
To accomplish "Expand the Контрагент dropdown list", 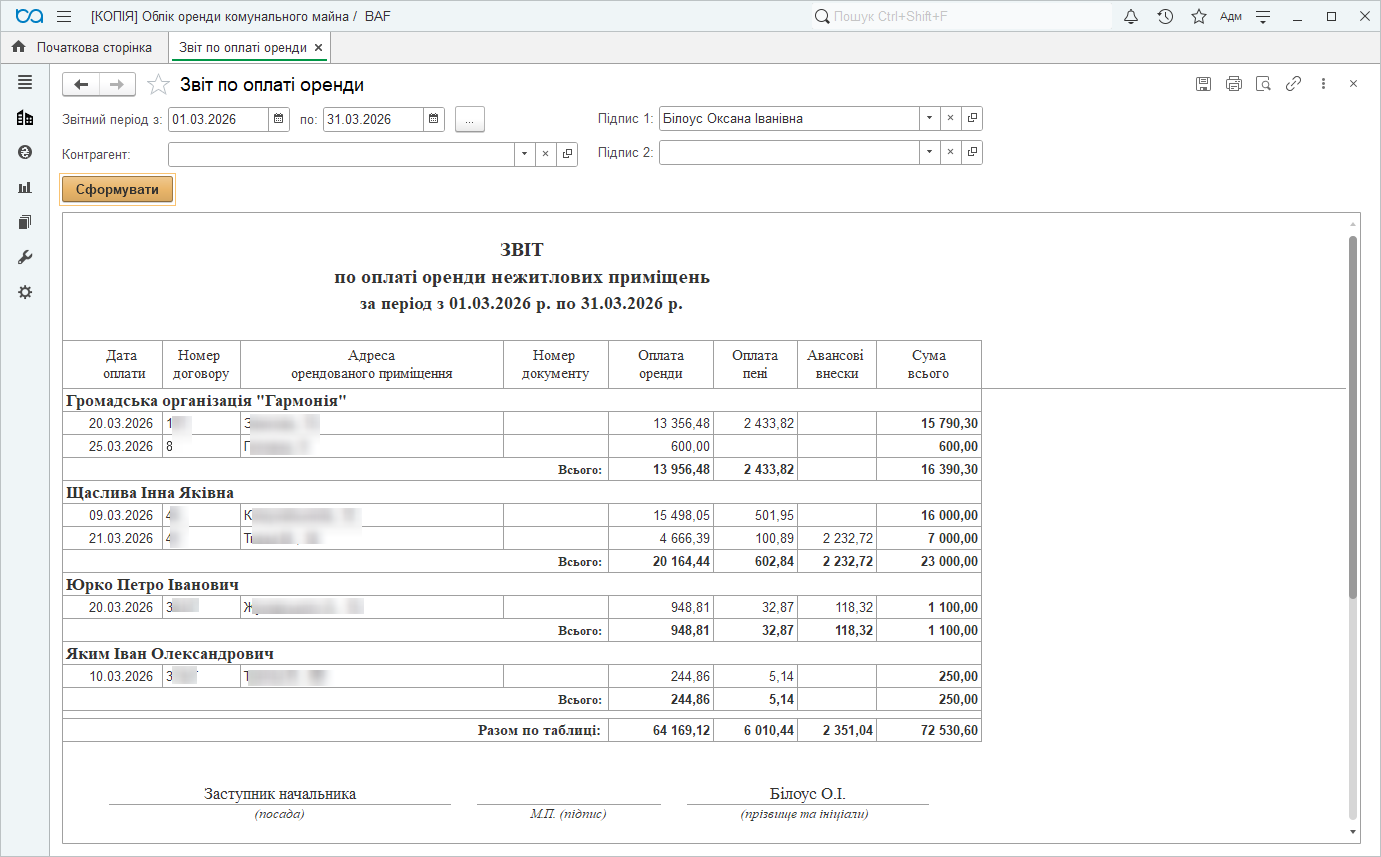I will pyautogui.click(x=525, y=154).
